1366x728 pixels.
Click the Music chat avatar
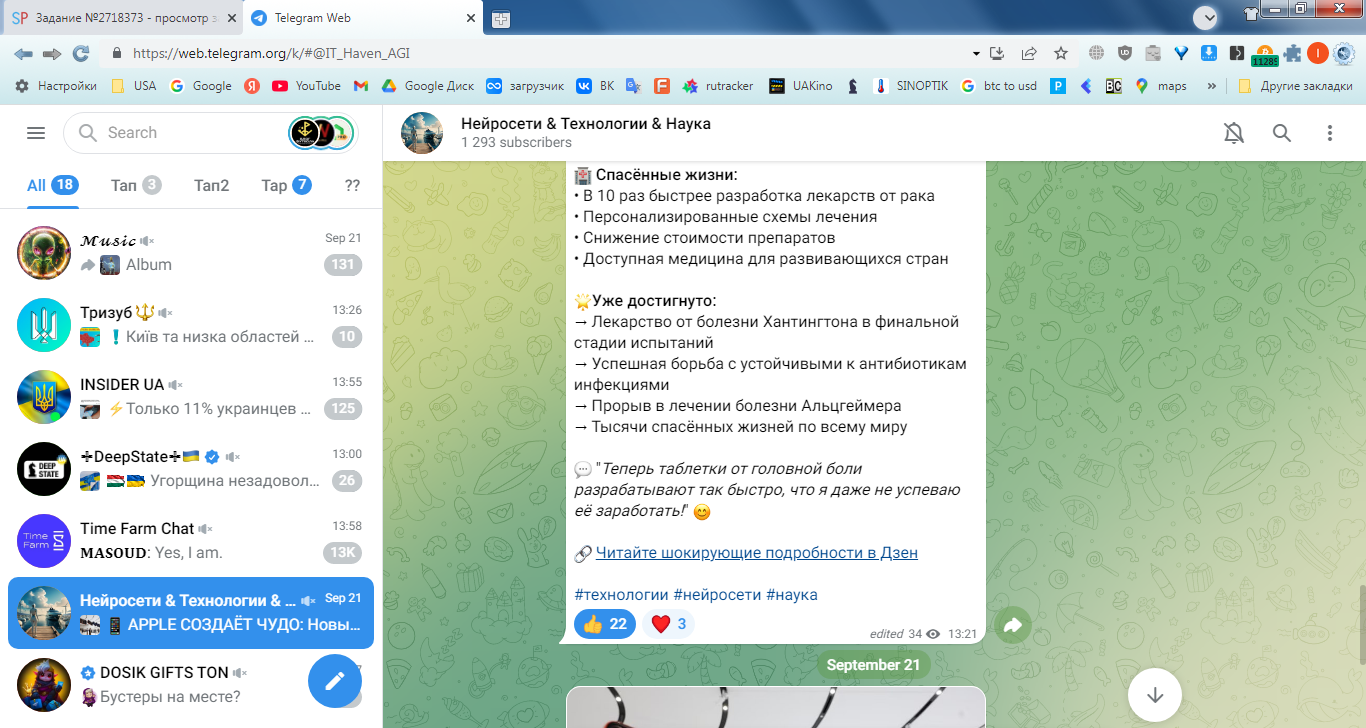(x=44, y=253)
